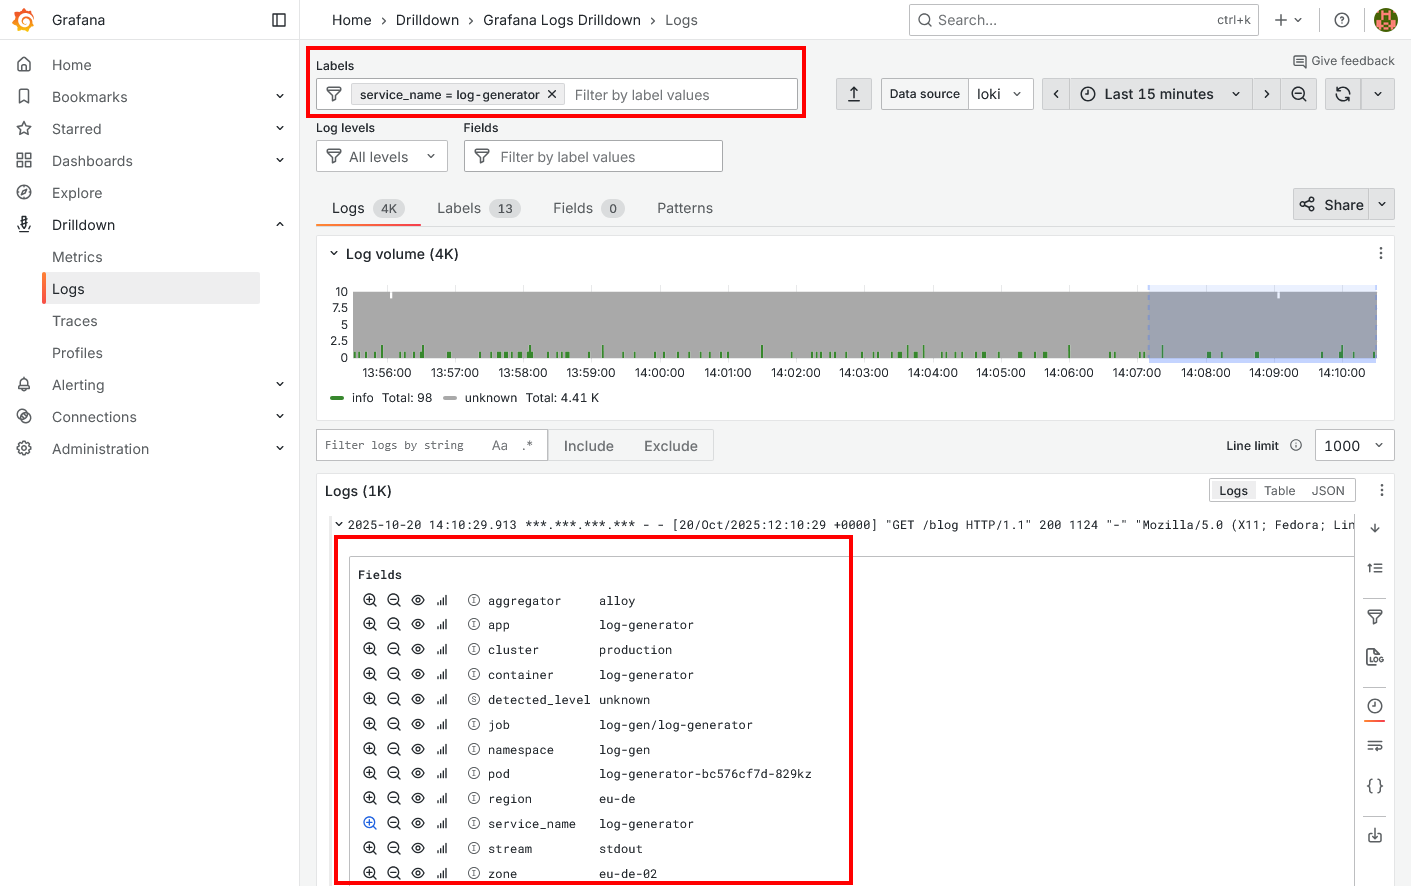1411x886 pixels.
Task: Exclude the cluster field value from filter
Action: pyautogui.click(x=394, y=650)
